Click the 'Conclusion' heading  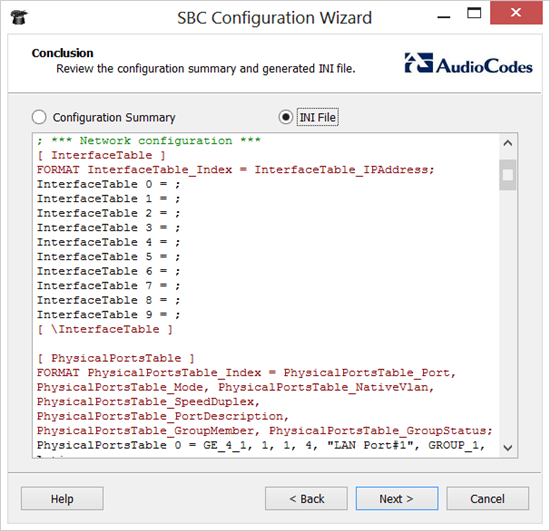tap(62, 53)
